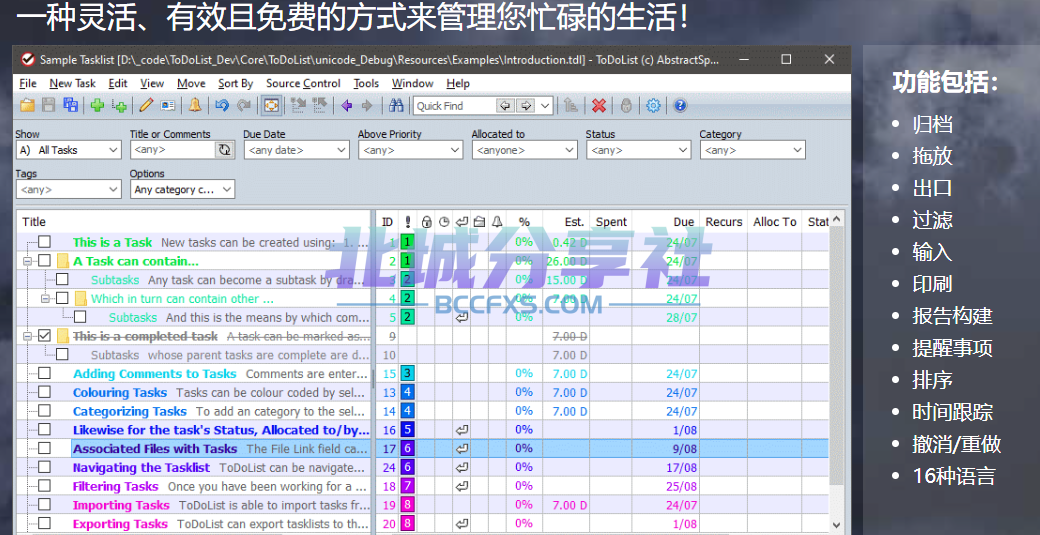Find next match in Quick Find
The height and width of the screenshot is (535, 1040).
tap(526, 105)
